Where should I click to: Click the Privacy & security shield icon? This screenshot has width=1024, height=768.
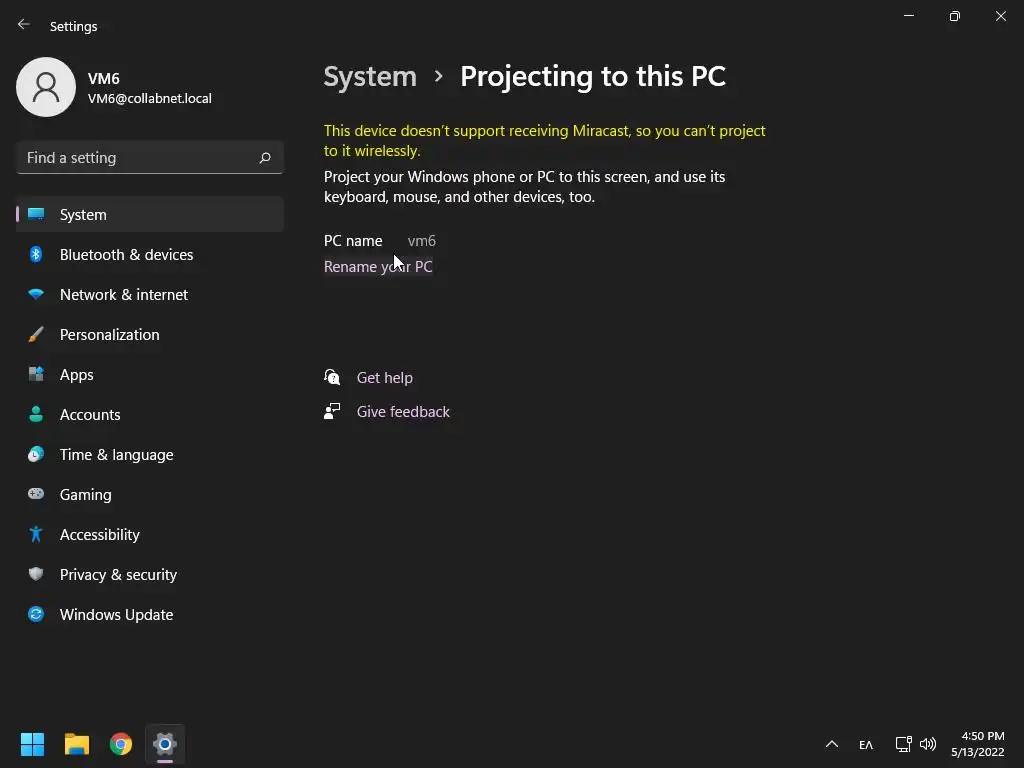pos(36,575)
